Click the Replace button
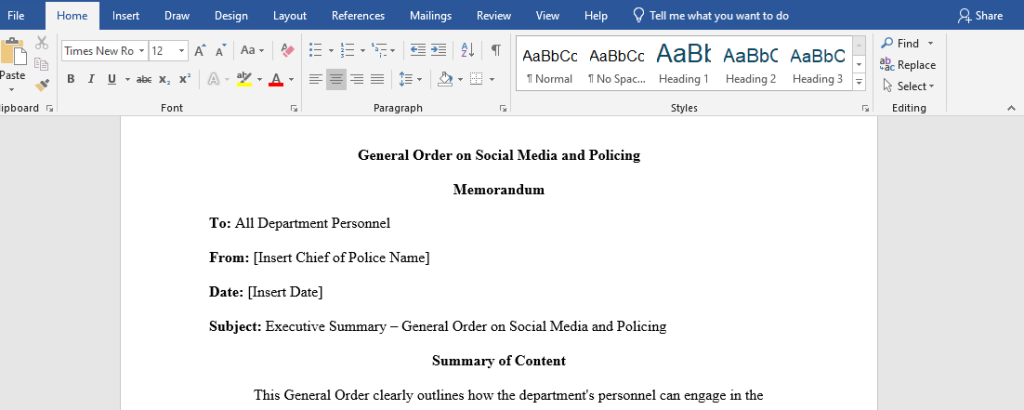1024x410 pixels. click(908, 65)
